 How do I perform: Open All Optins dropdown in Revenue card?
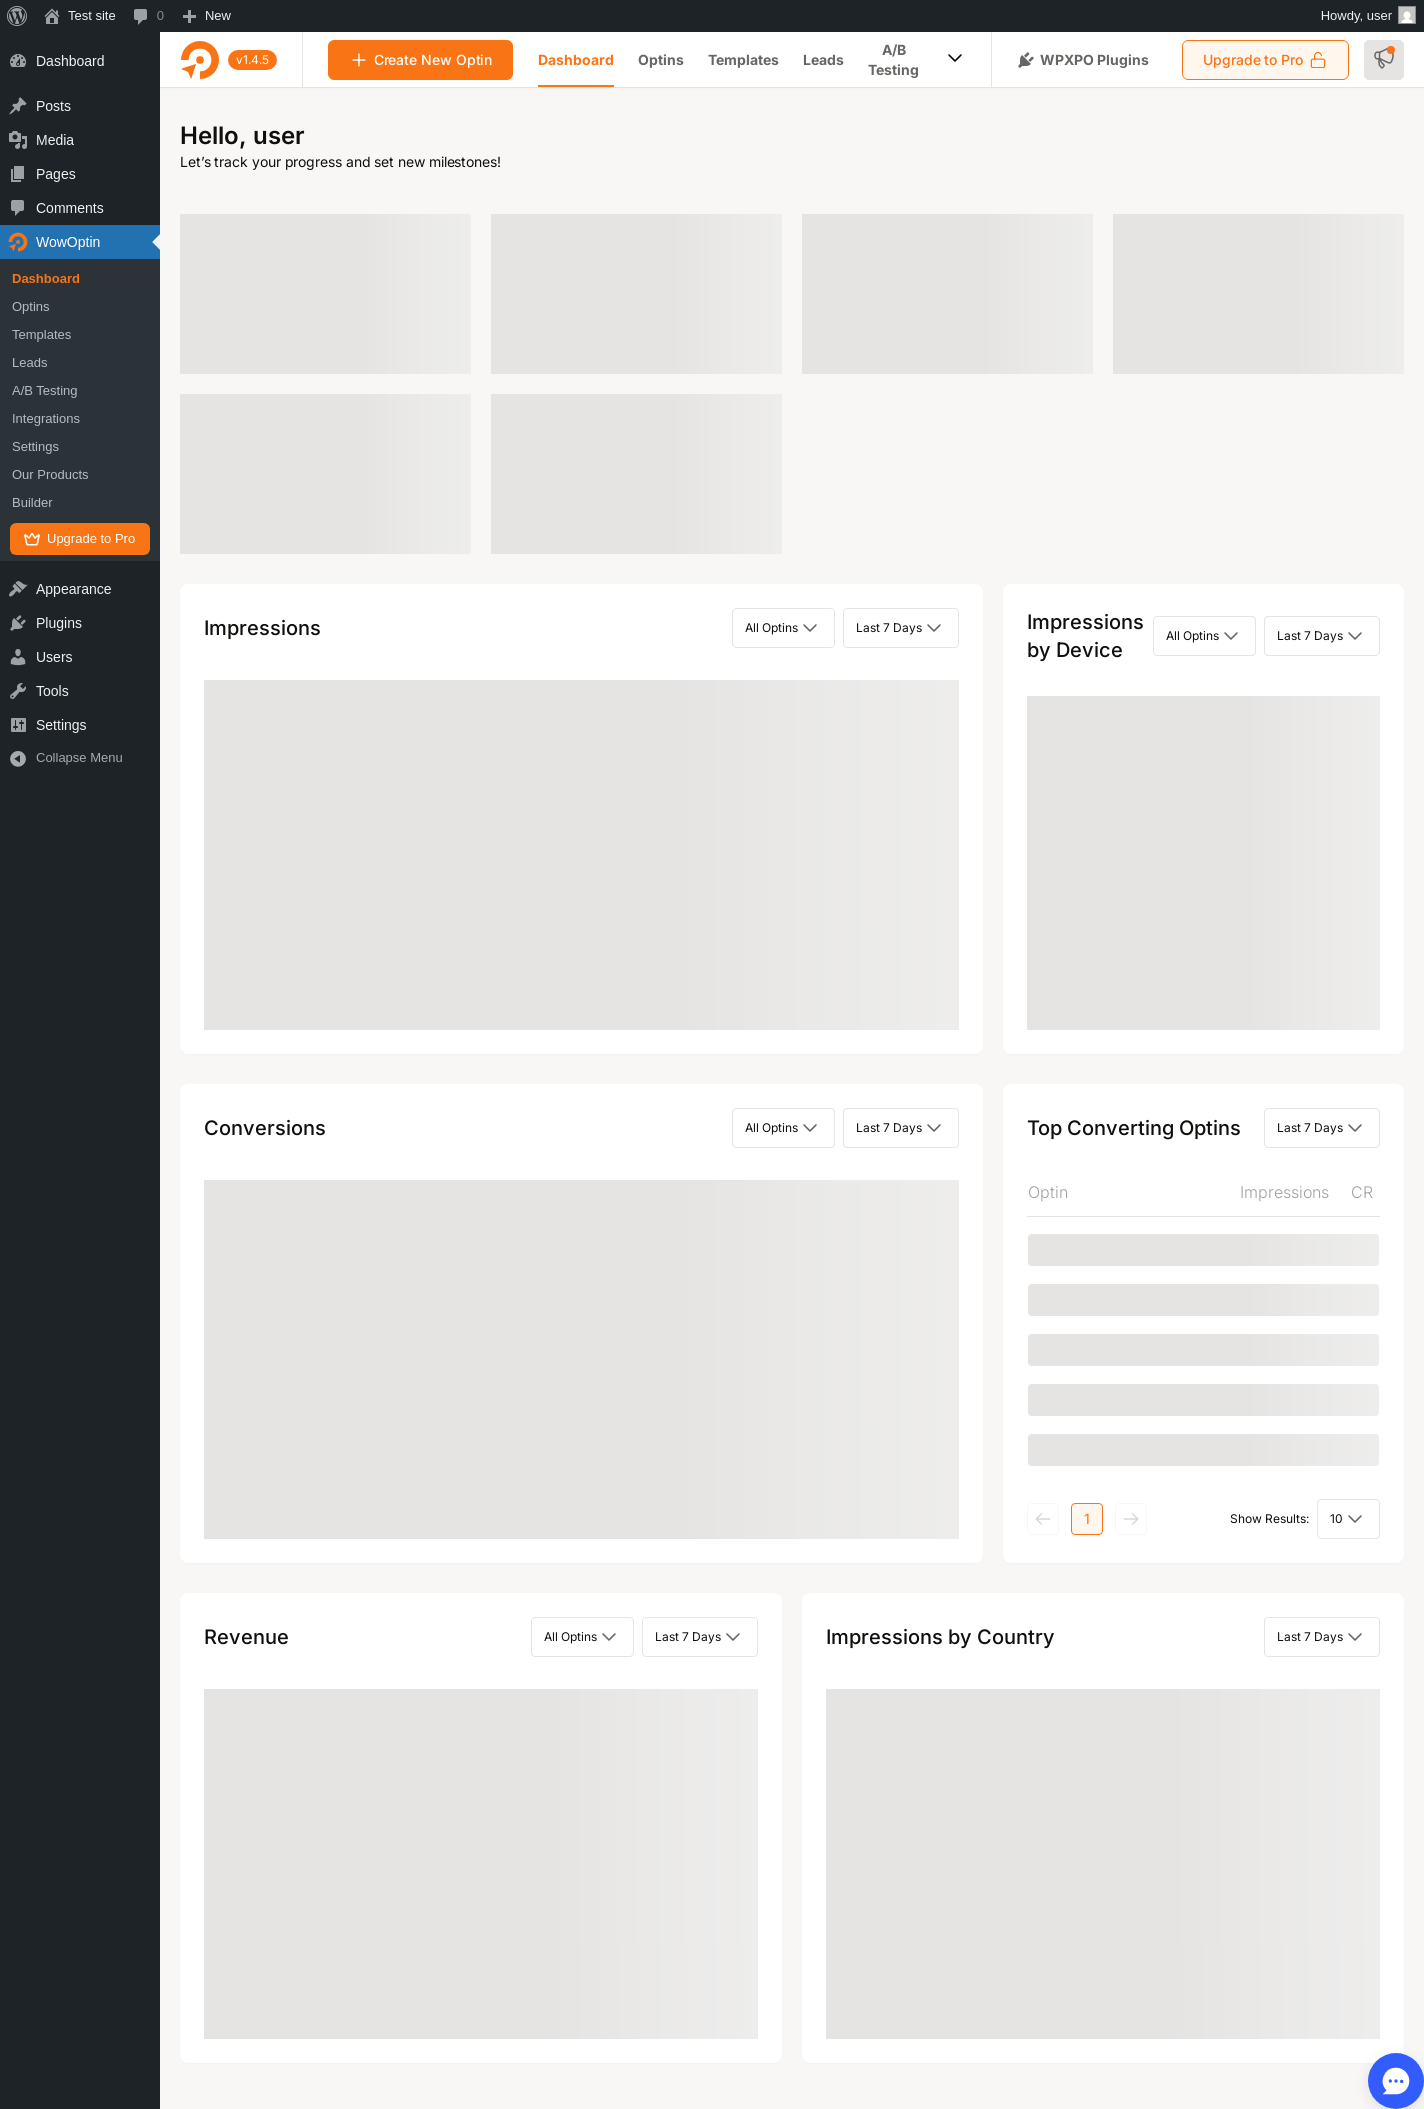(582, 1637)
